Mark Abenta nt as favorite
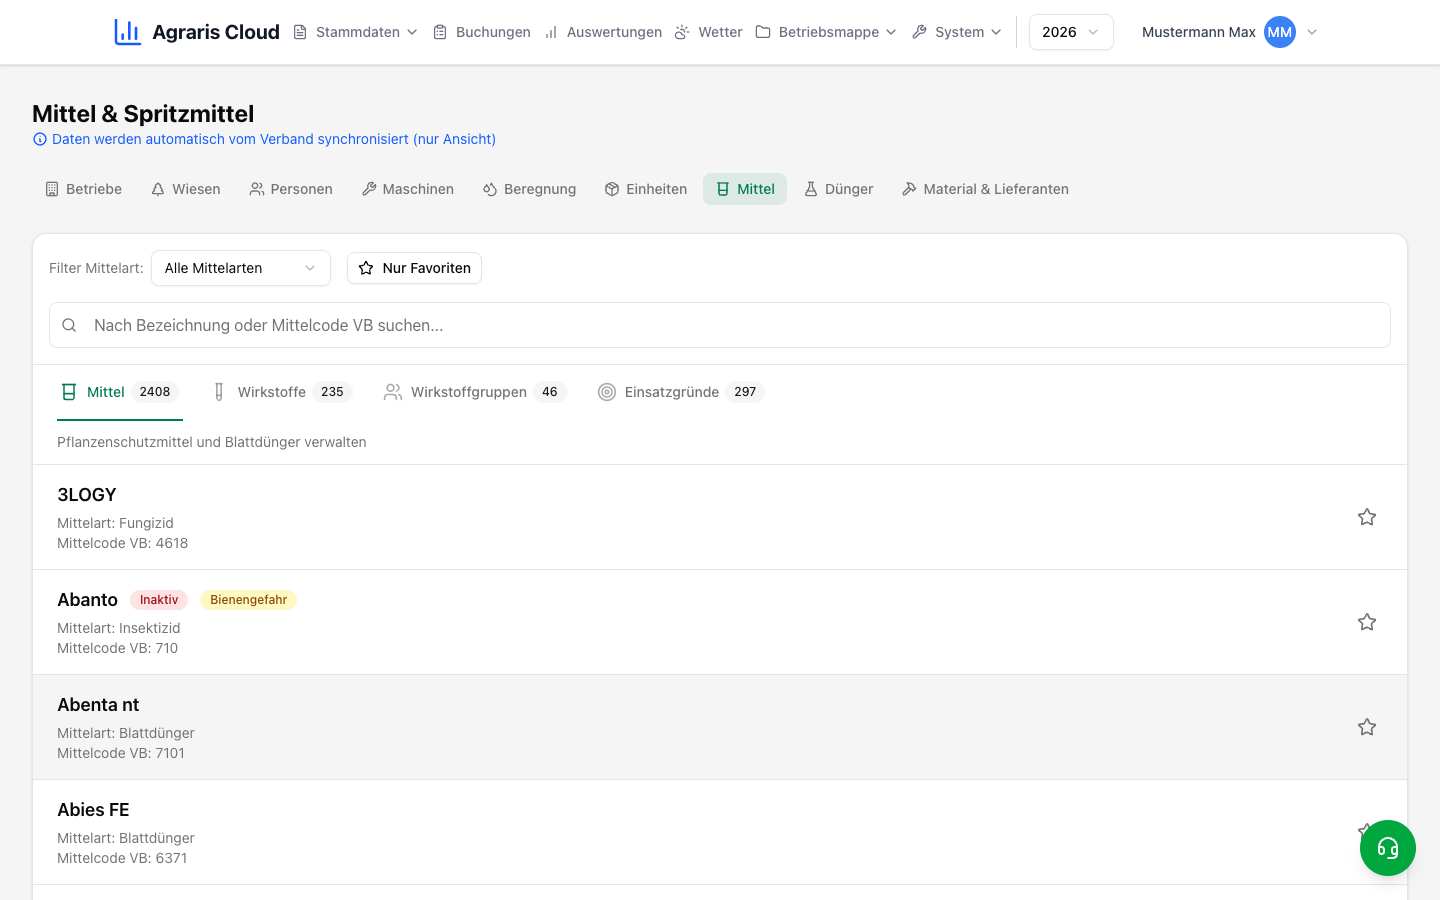 coord(1367,727)
